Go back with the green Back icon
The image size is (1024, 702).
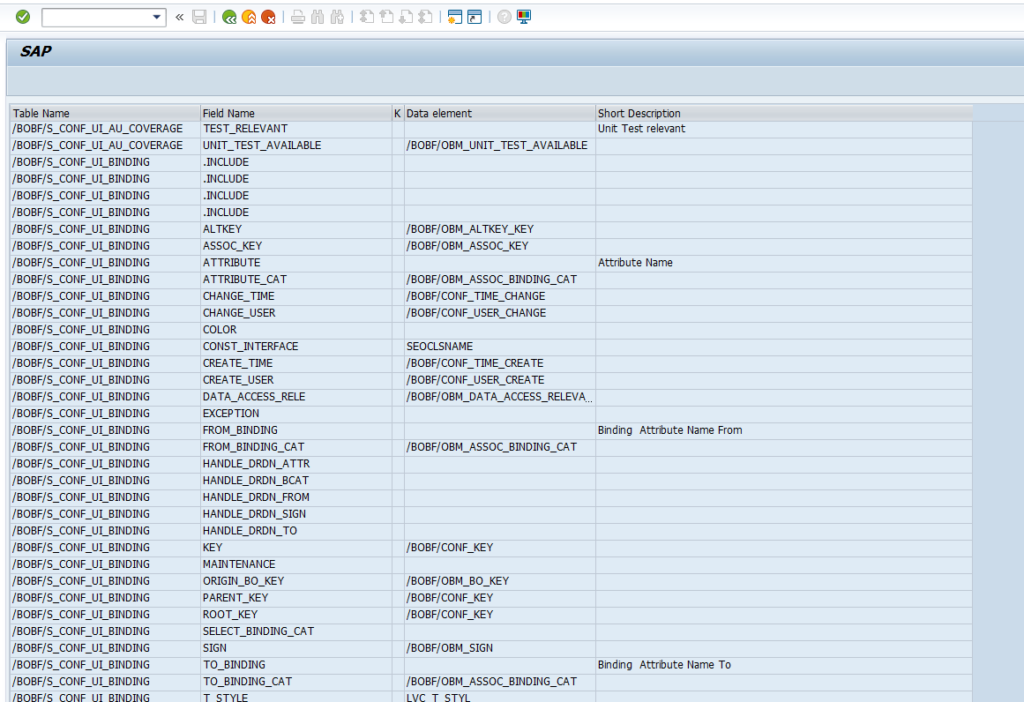click(229, 17)
